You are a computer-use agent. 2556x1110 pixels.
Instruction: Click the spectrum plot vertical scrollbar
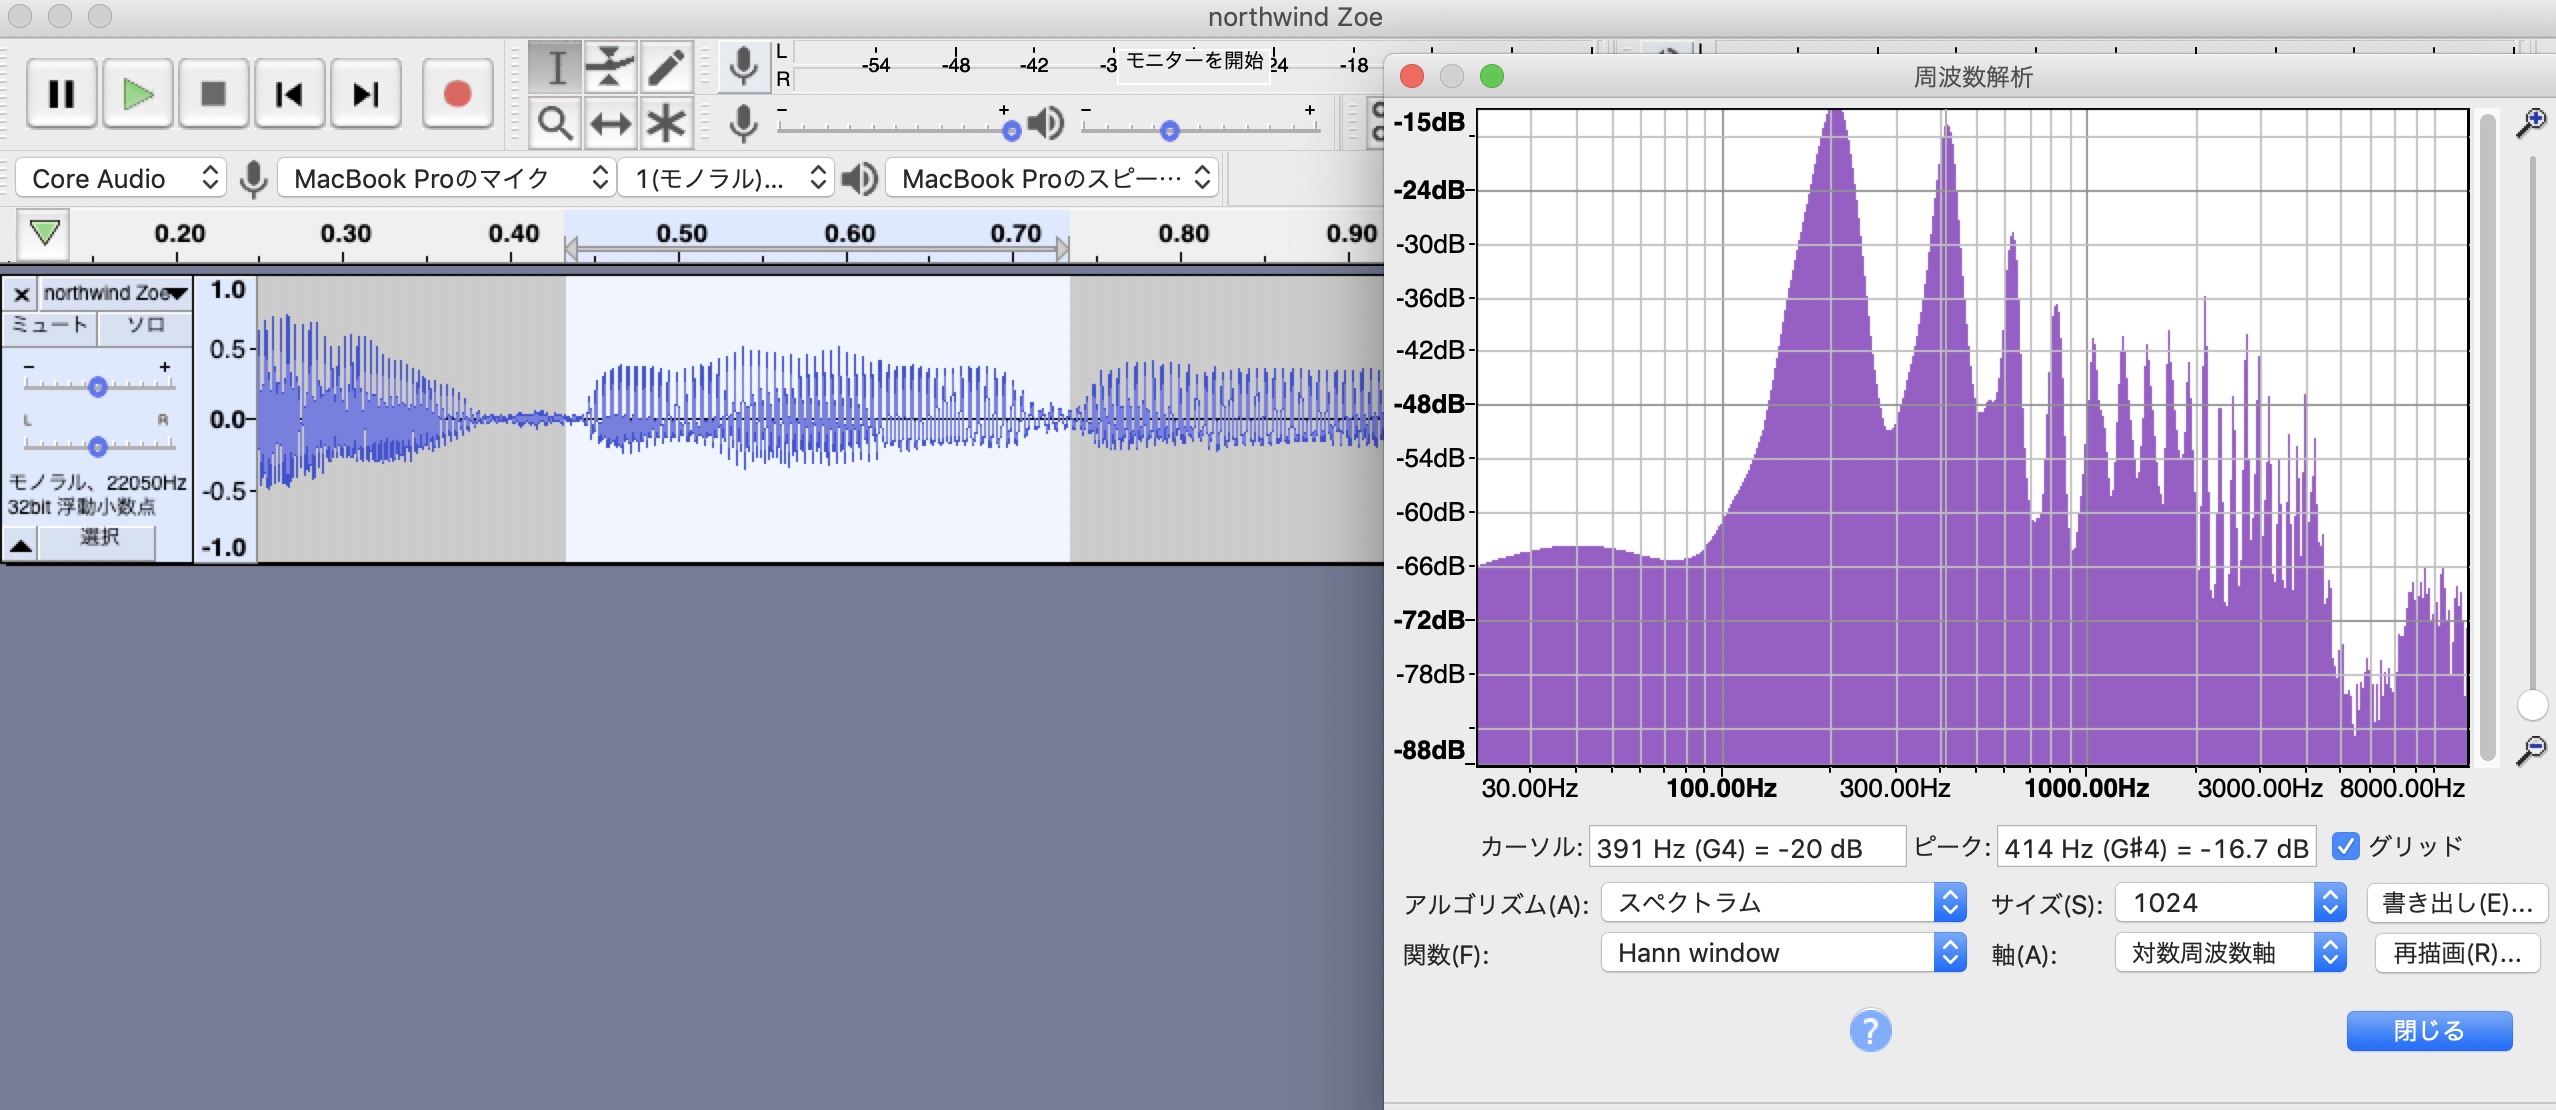(x=2489, y=437)
